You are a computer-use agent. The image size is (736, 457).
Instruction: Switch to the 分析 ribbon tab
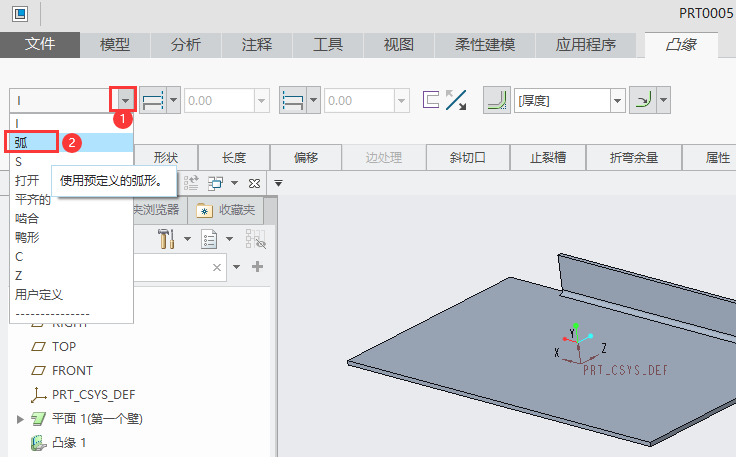(186, 45)
